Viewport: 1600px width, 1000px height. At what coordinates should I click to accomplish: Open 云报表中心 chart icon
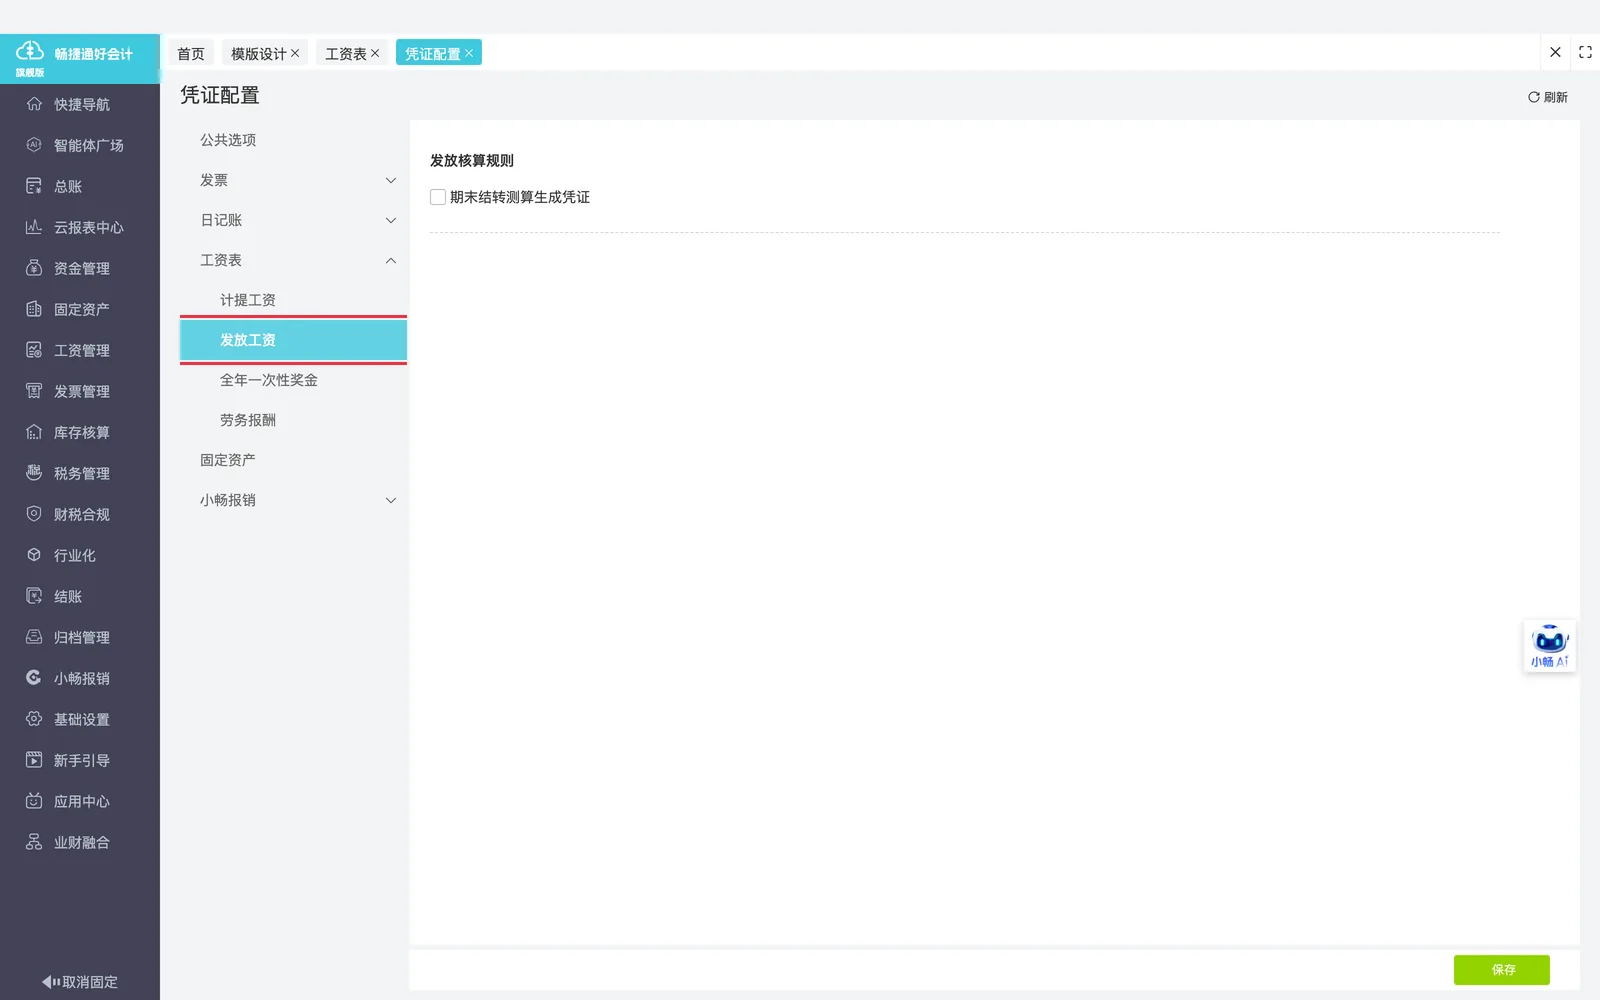pos(34,227)
